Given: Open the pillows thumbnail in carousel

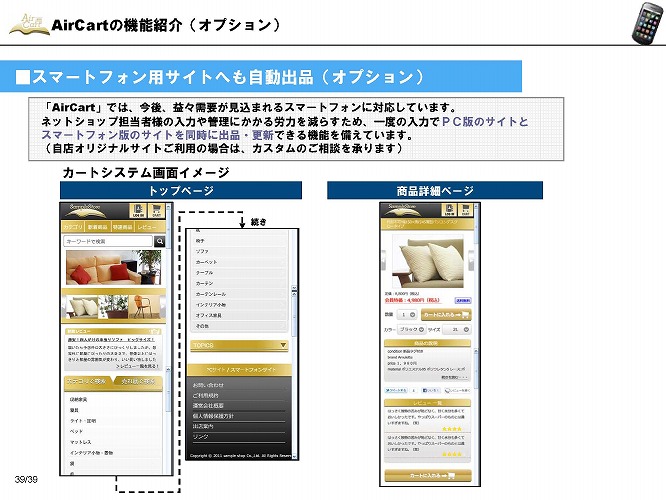Looking at the screenshot, I should click(84, 306).
